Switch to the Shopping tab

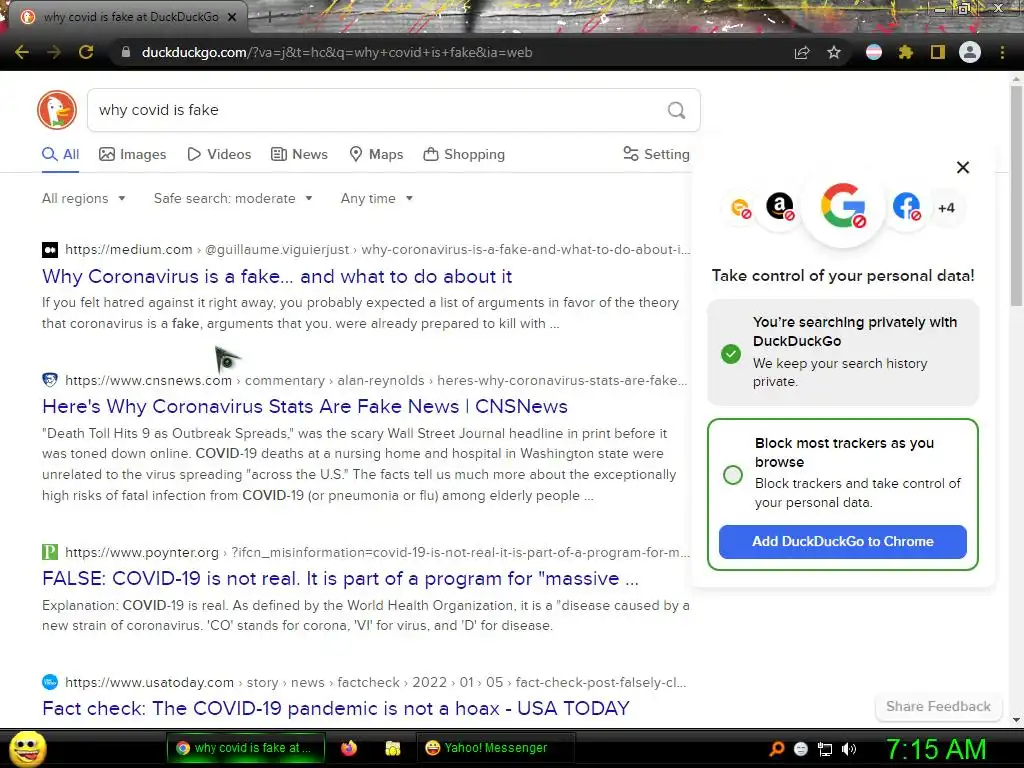point(464,154)
